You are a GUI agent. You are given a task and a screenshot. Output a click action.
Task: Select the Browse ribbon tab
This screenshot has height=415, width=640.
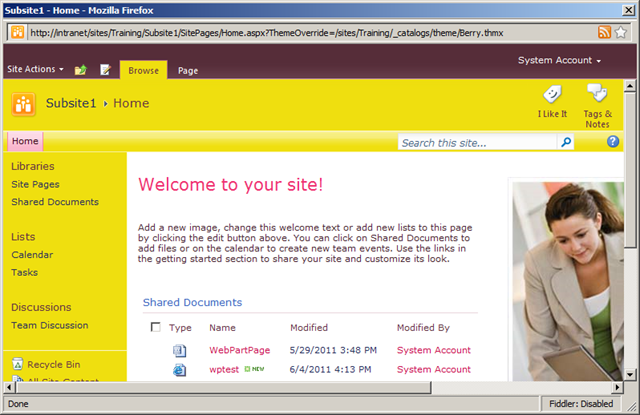pos(143,70)
